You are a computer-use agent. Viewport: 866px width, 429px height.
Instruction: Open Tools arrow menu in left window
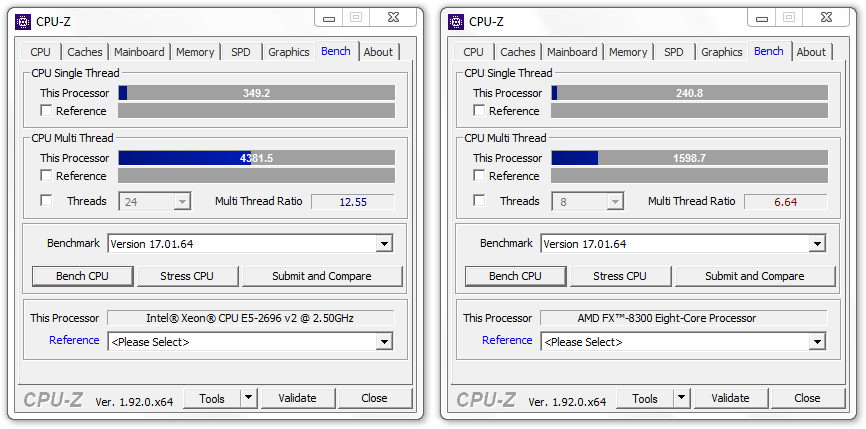pyautogui.click(x=249, y=398)
